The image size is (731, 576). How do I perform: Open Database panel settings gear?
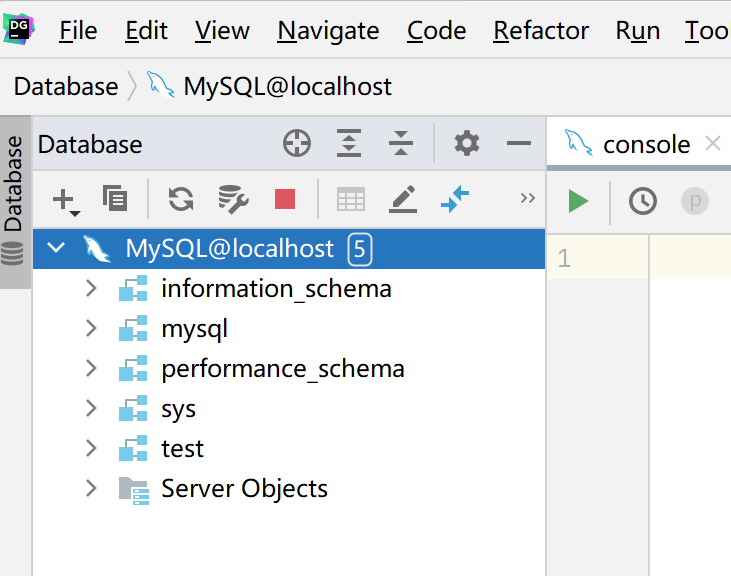[x=467, y=144]
